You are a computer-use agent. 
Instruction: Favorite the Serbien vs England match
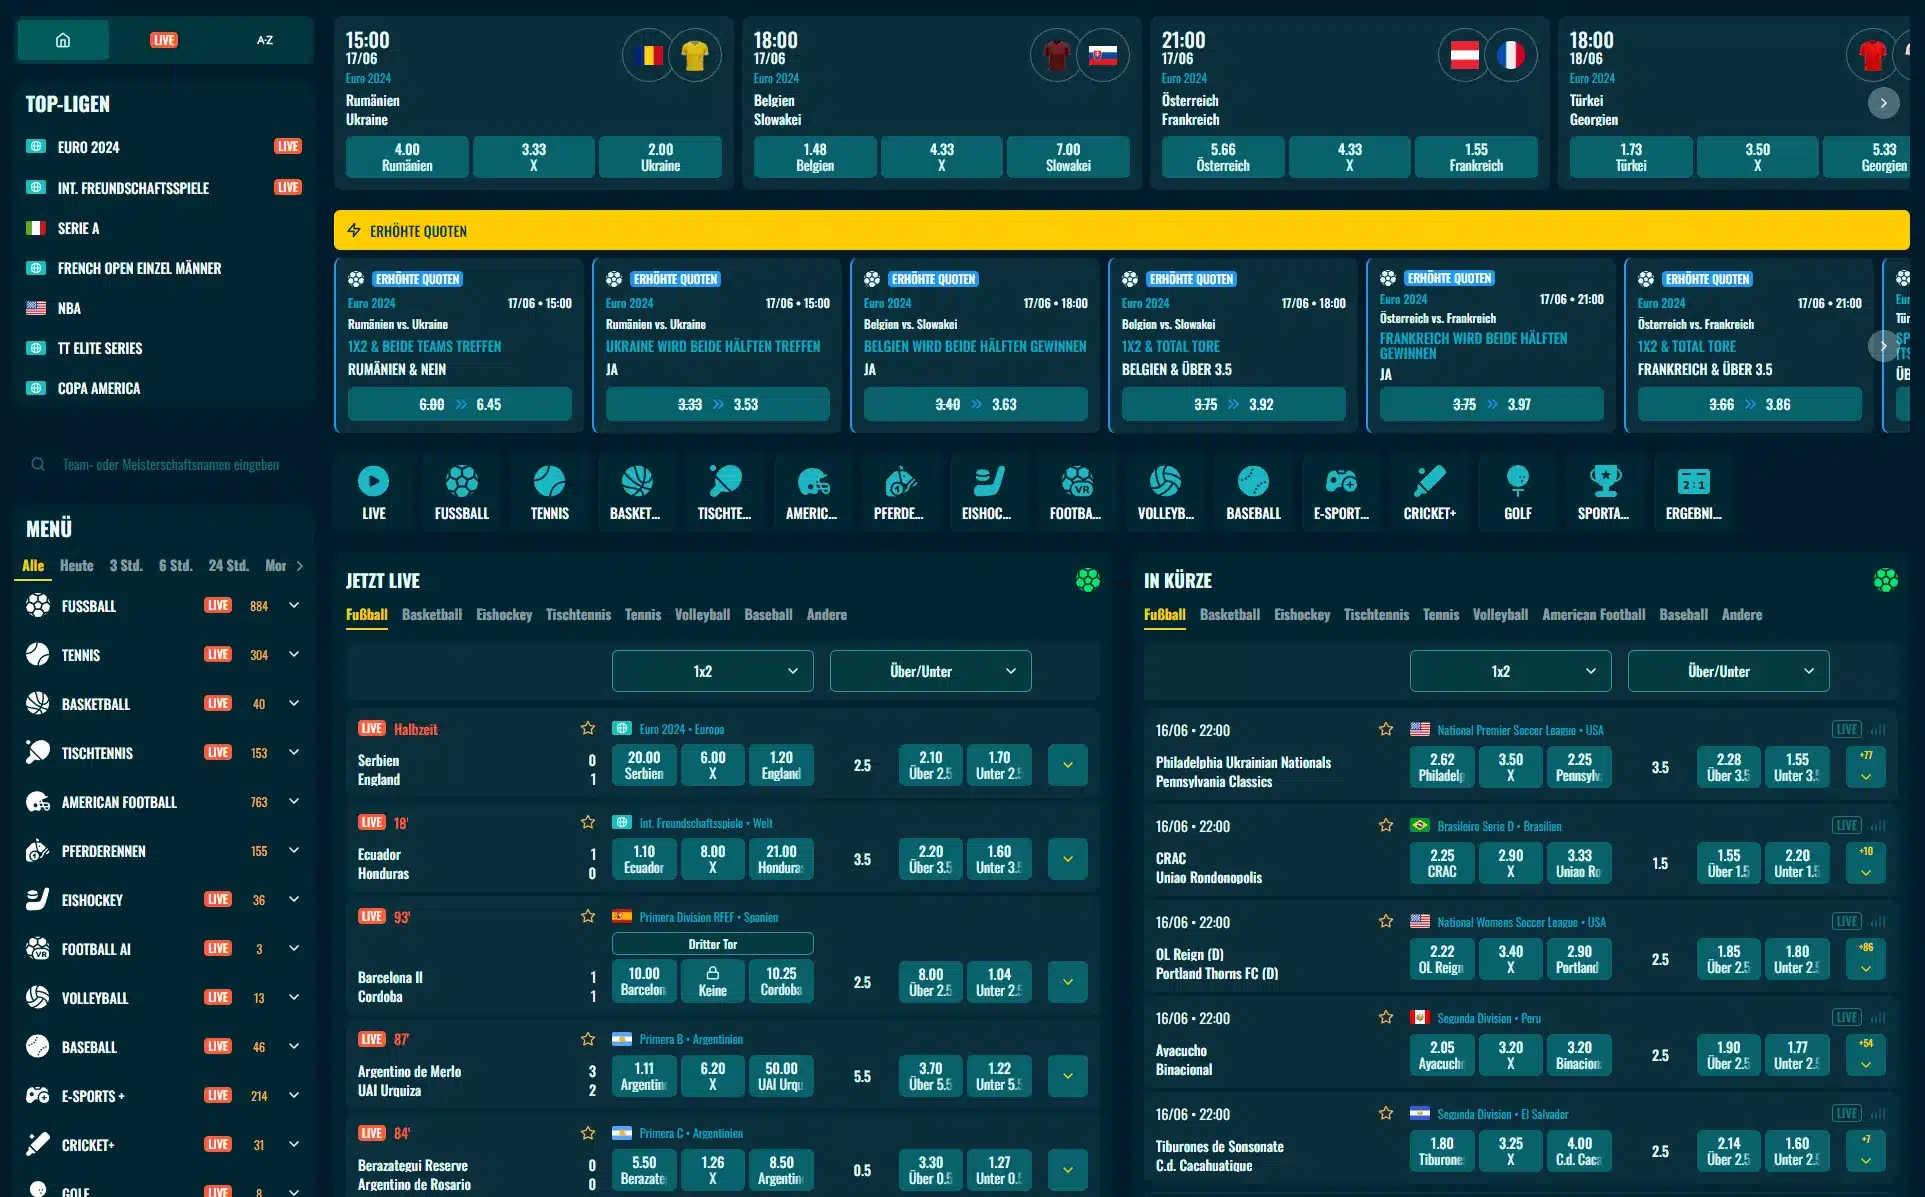click(x=588, y=728)
